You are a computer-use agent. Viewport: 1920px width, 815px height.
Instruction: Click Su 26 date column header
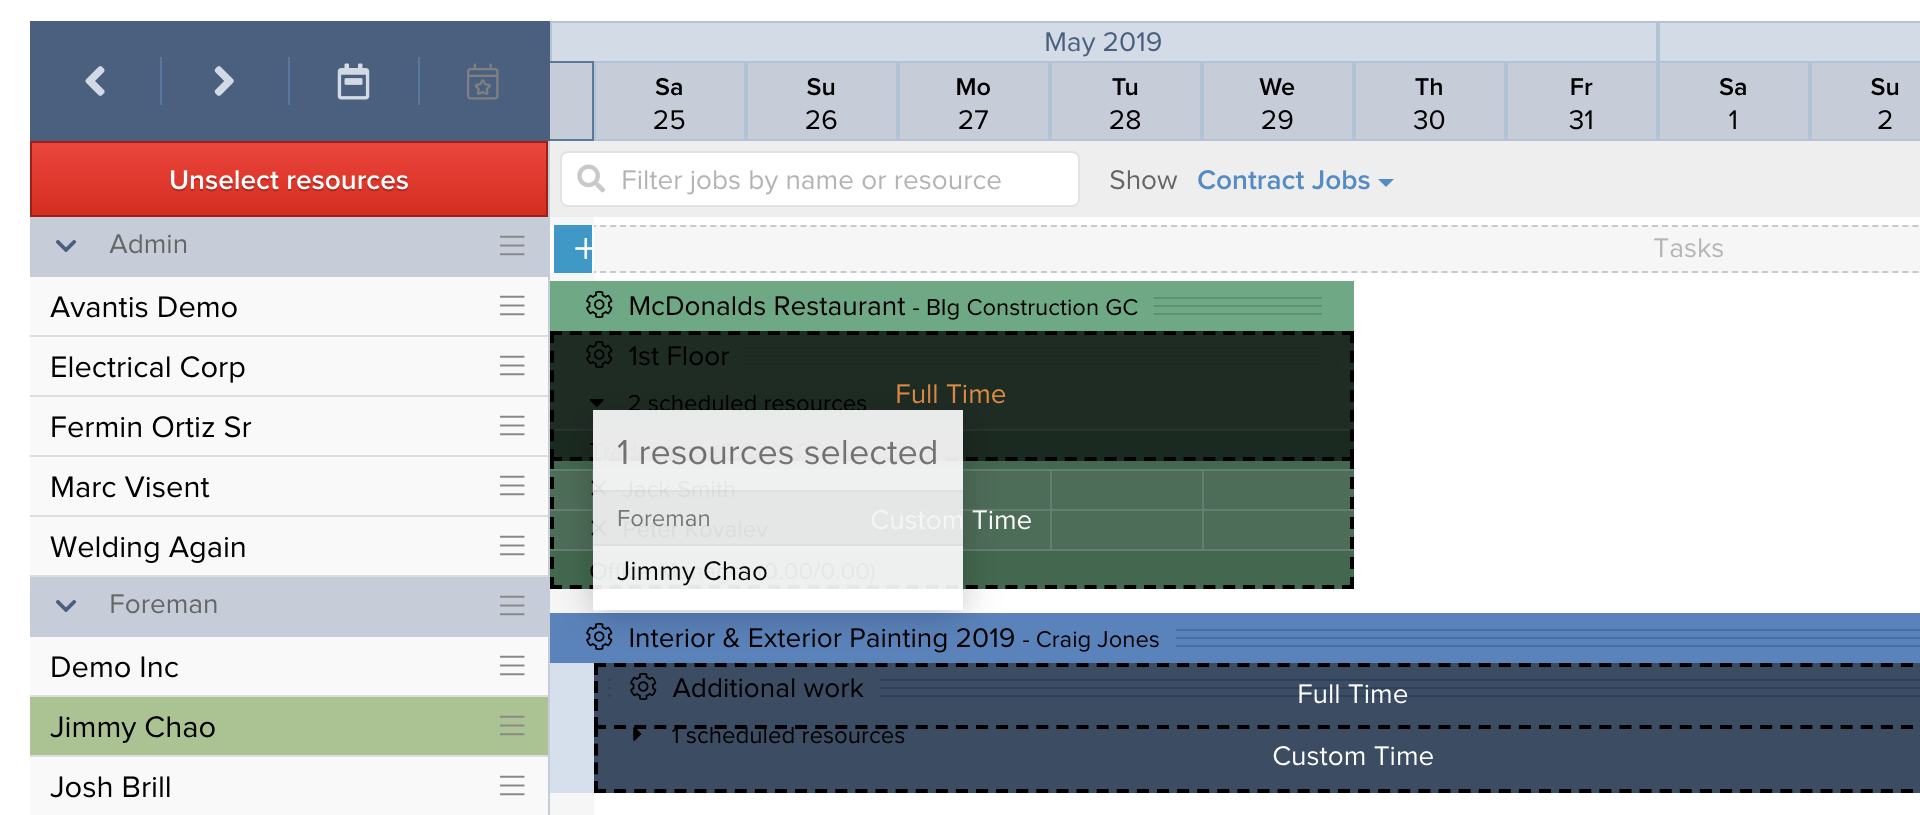click(x=821, y=103)
